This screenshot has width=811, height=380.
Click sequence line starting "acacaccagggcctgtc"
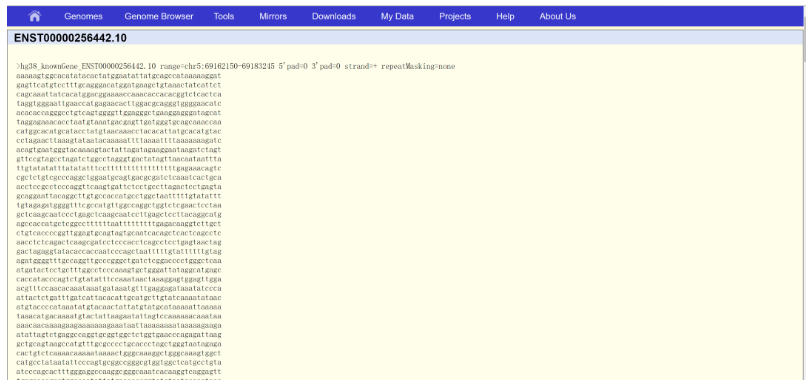119,113
